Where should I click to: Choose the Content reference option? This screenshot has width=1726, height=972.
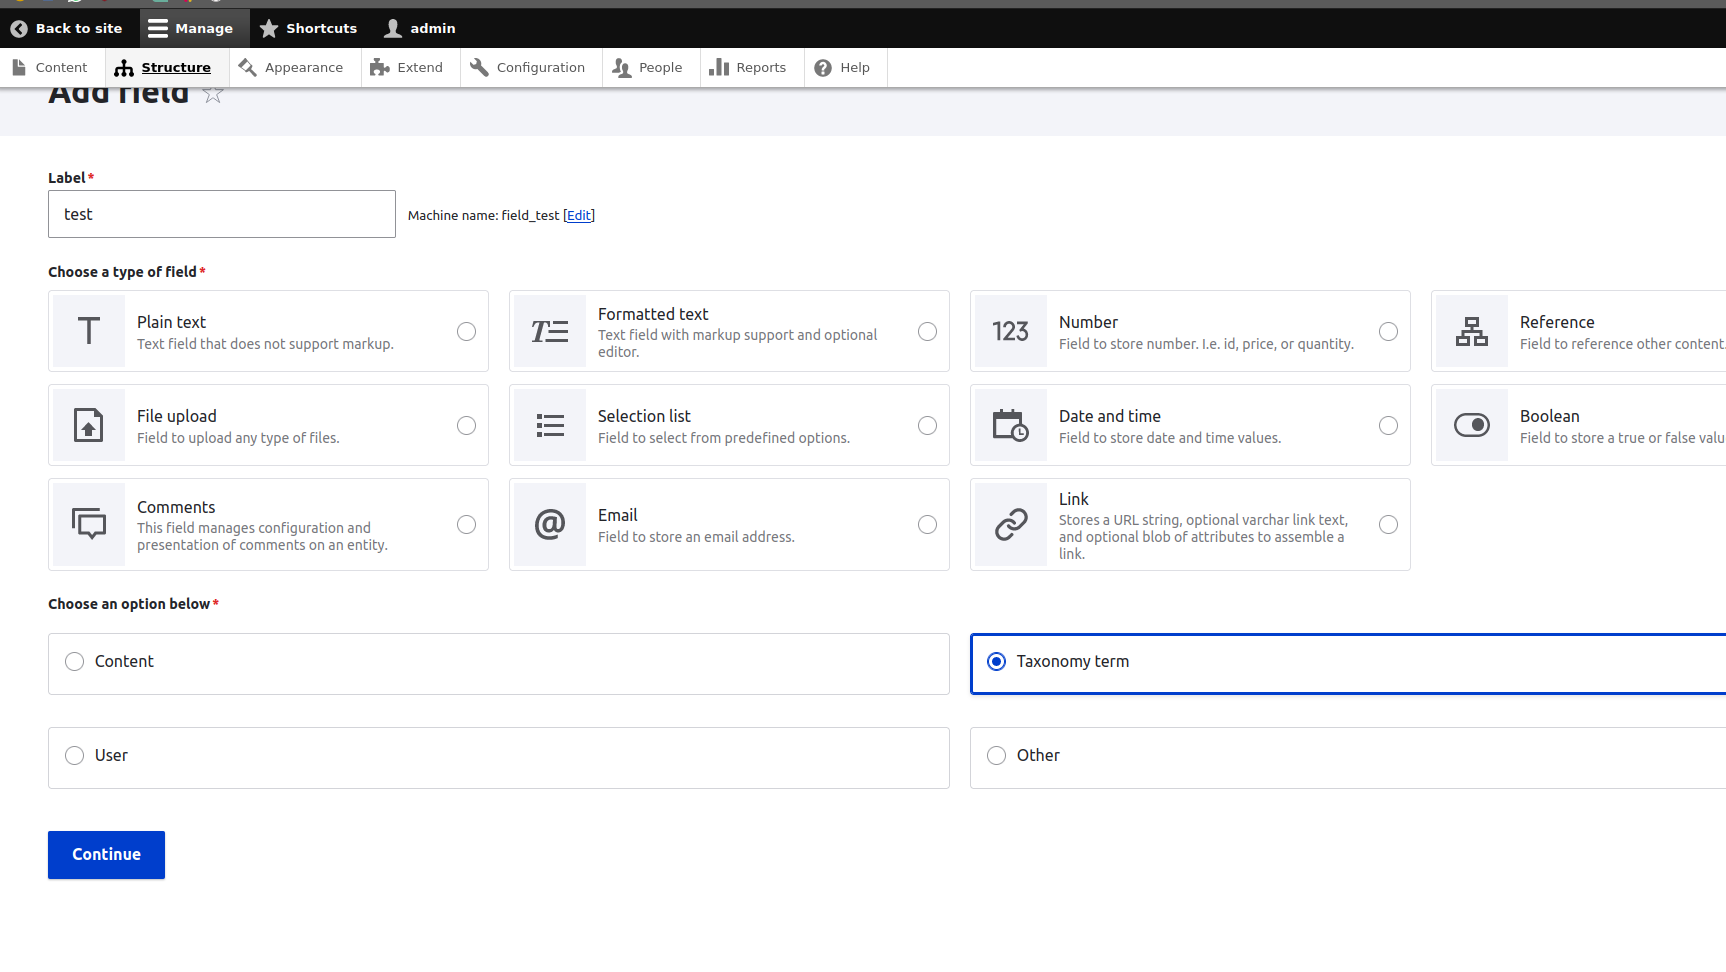point(75,661)
